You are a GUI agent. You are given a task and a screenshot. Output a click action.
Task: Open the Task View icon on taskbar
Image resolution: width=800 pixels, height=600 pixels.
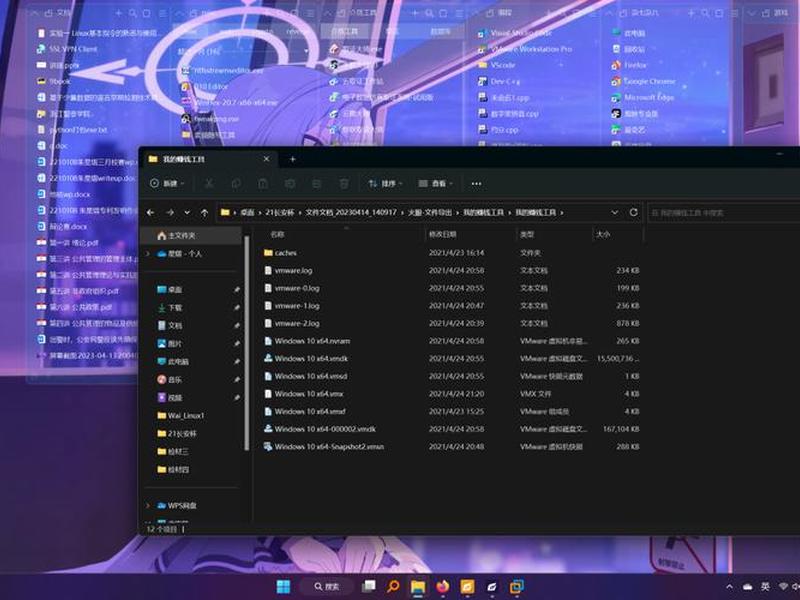(368, 587)
